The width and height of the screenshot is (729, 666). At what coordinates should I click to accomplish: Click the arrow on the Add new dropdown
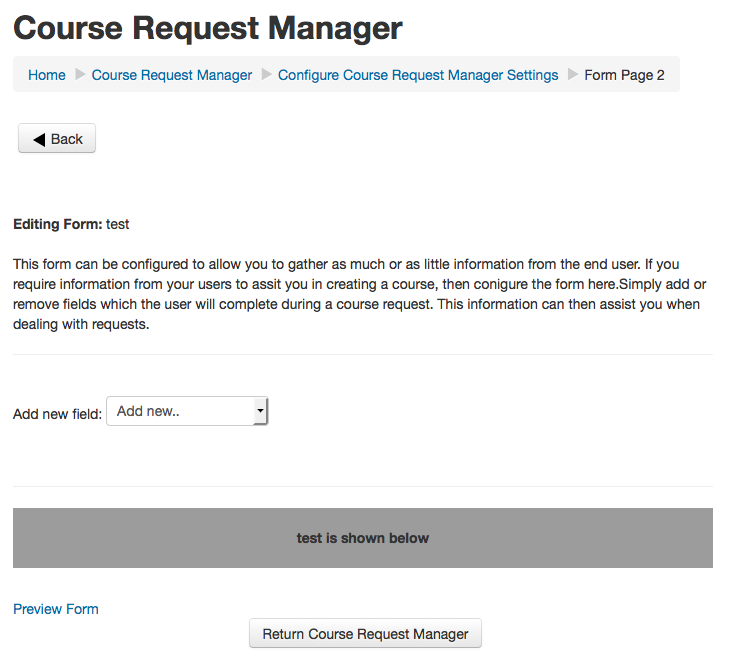[x=260, y=411]
